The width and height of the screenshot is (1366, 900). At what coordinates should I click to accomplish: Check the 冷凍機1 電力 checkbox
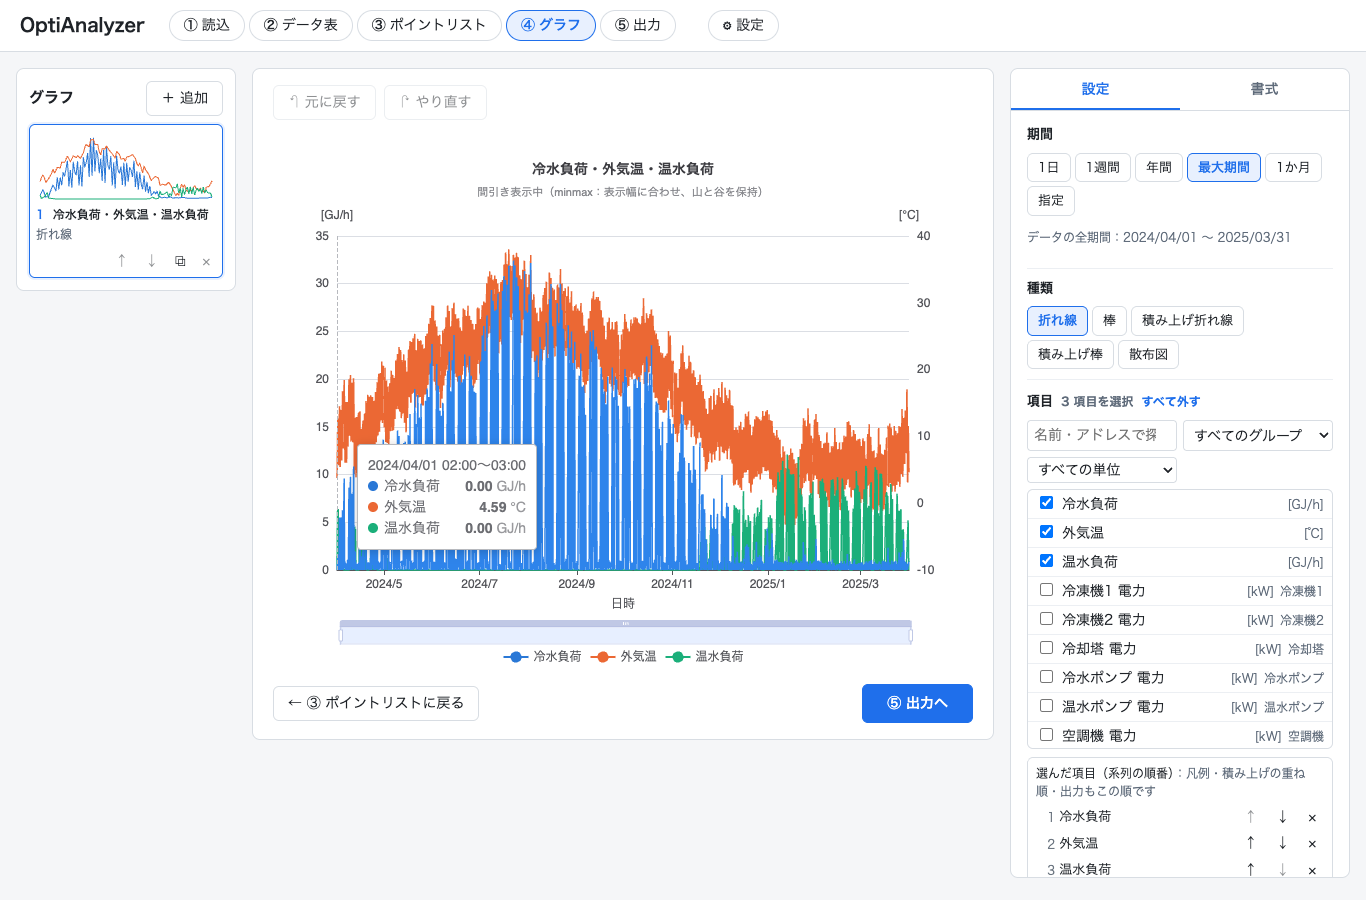tap(1046, 590)
